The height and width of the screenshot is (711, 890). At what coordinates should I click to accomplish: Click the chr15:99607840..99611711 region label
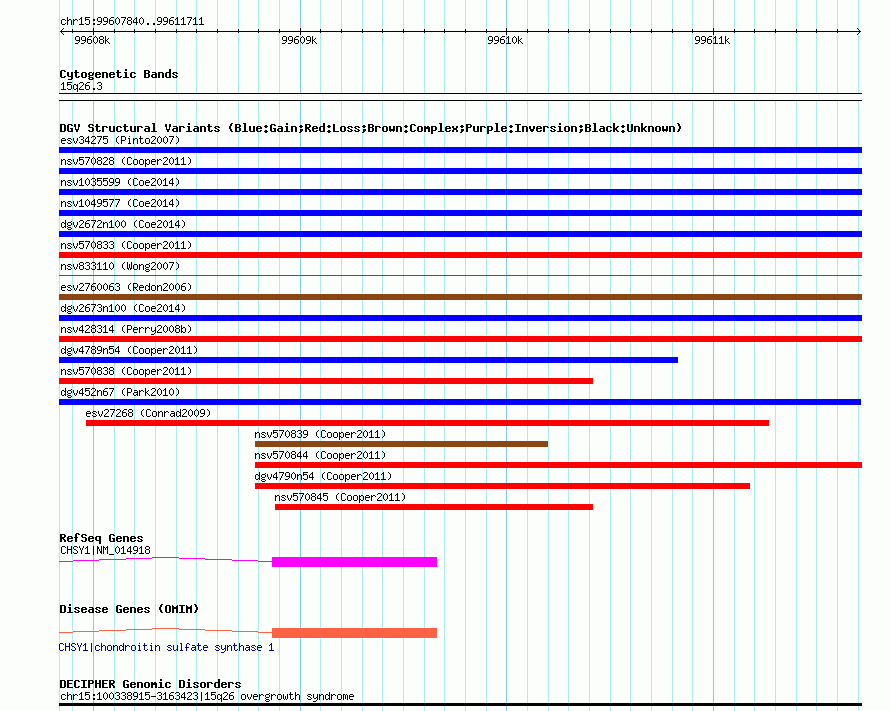[x=132, y=21]
